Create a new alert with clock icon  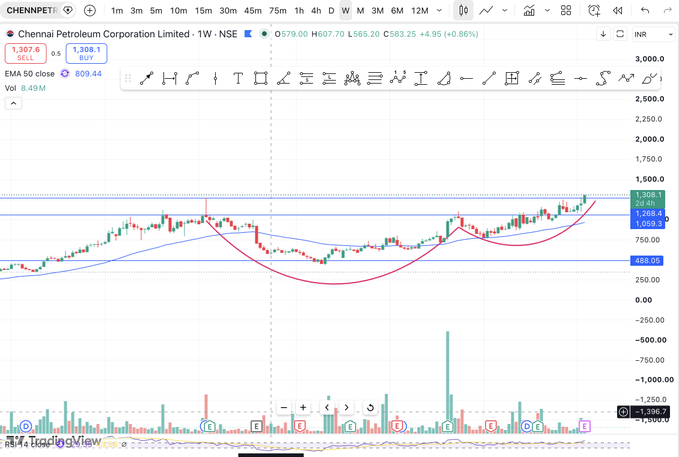(x=594, y=10)
